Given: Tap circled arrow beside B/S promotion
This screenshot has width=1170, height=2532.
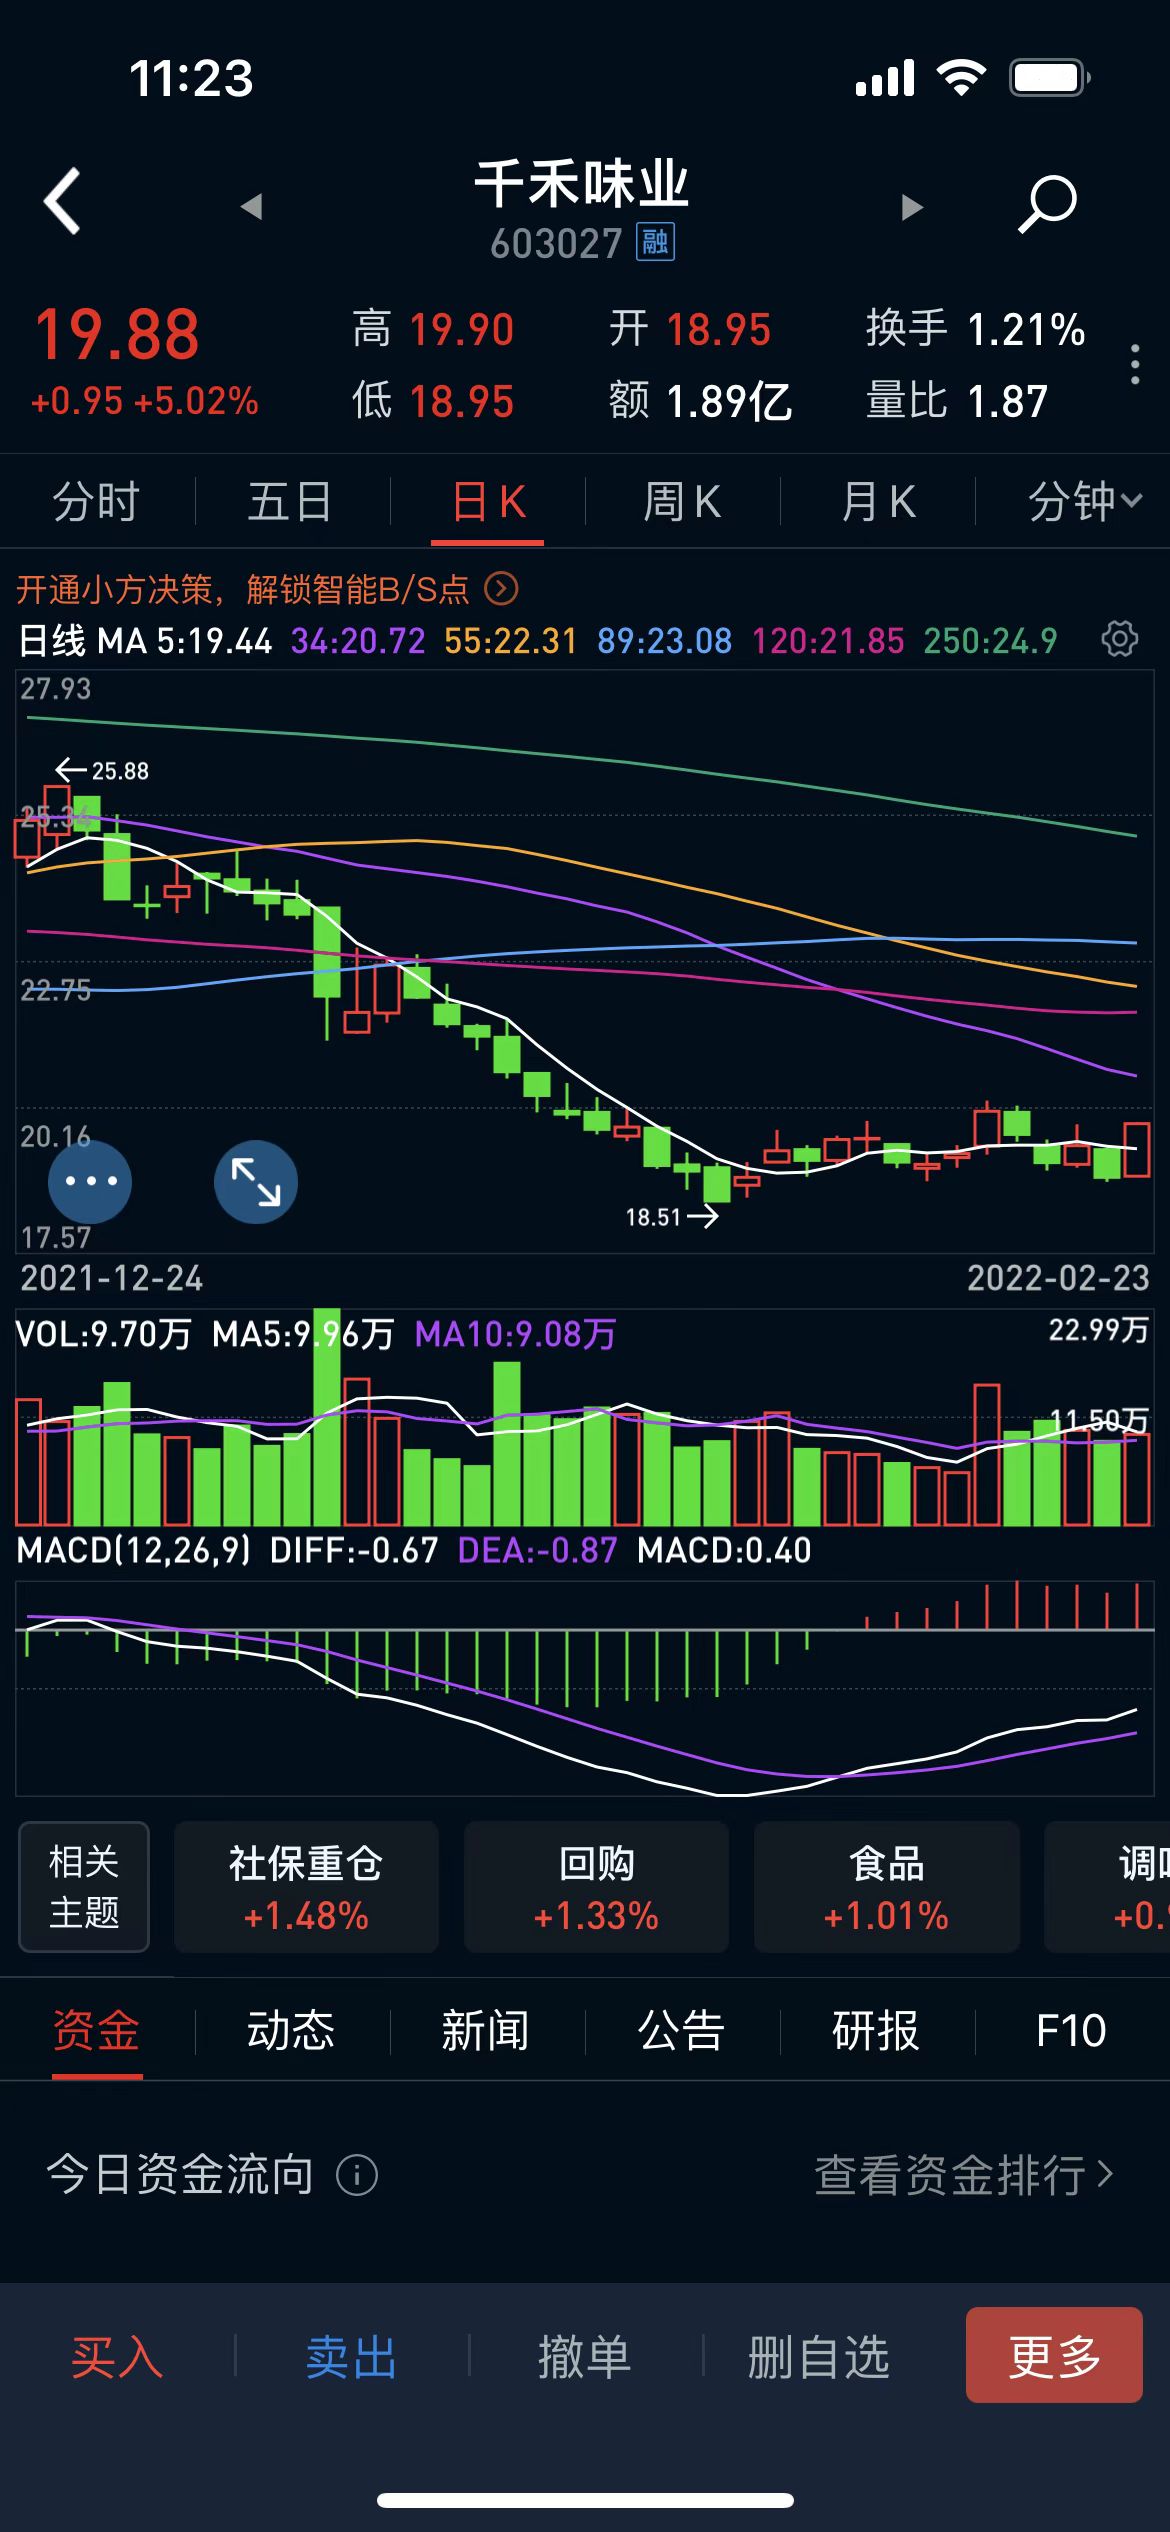Looking at the screenshot, I should (501, 589).
